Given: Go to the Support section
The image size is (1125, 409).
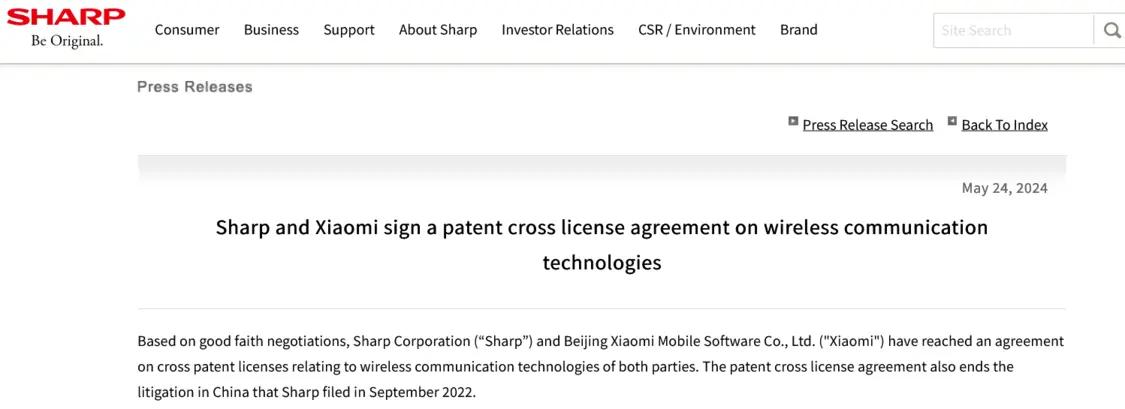Looking at the screenshot, I should coord(349,30).
